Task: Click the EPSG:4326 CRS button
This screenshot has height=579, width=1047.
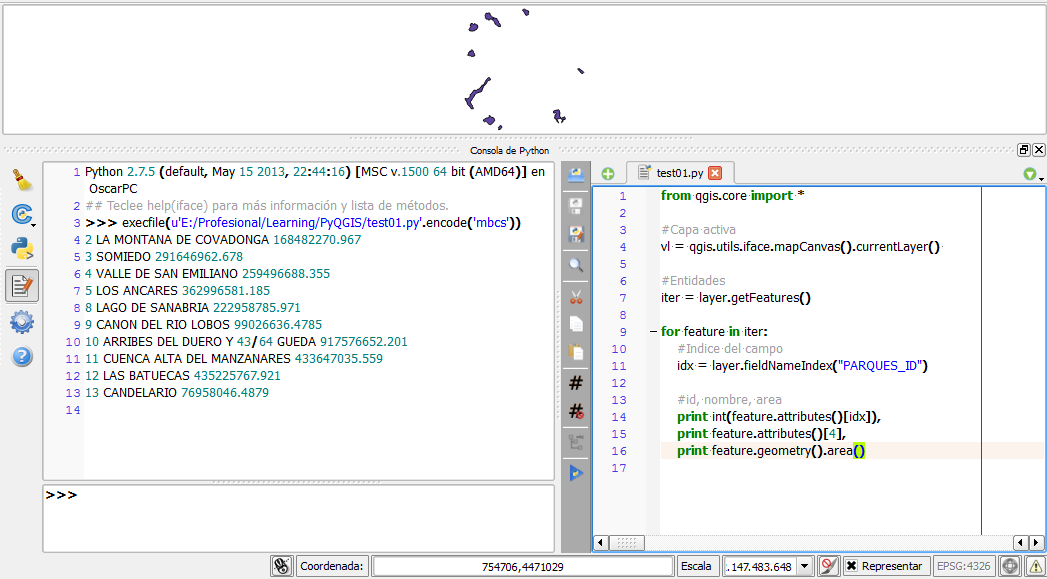Action: click(963, 566)
